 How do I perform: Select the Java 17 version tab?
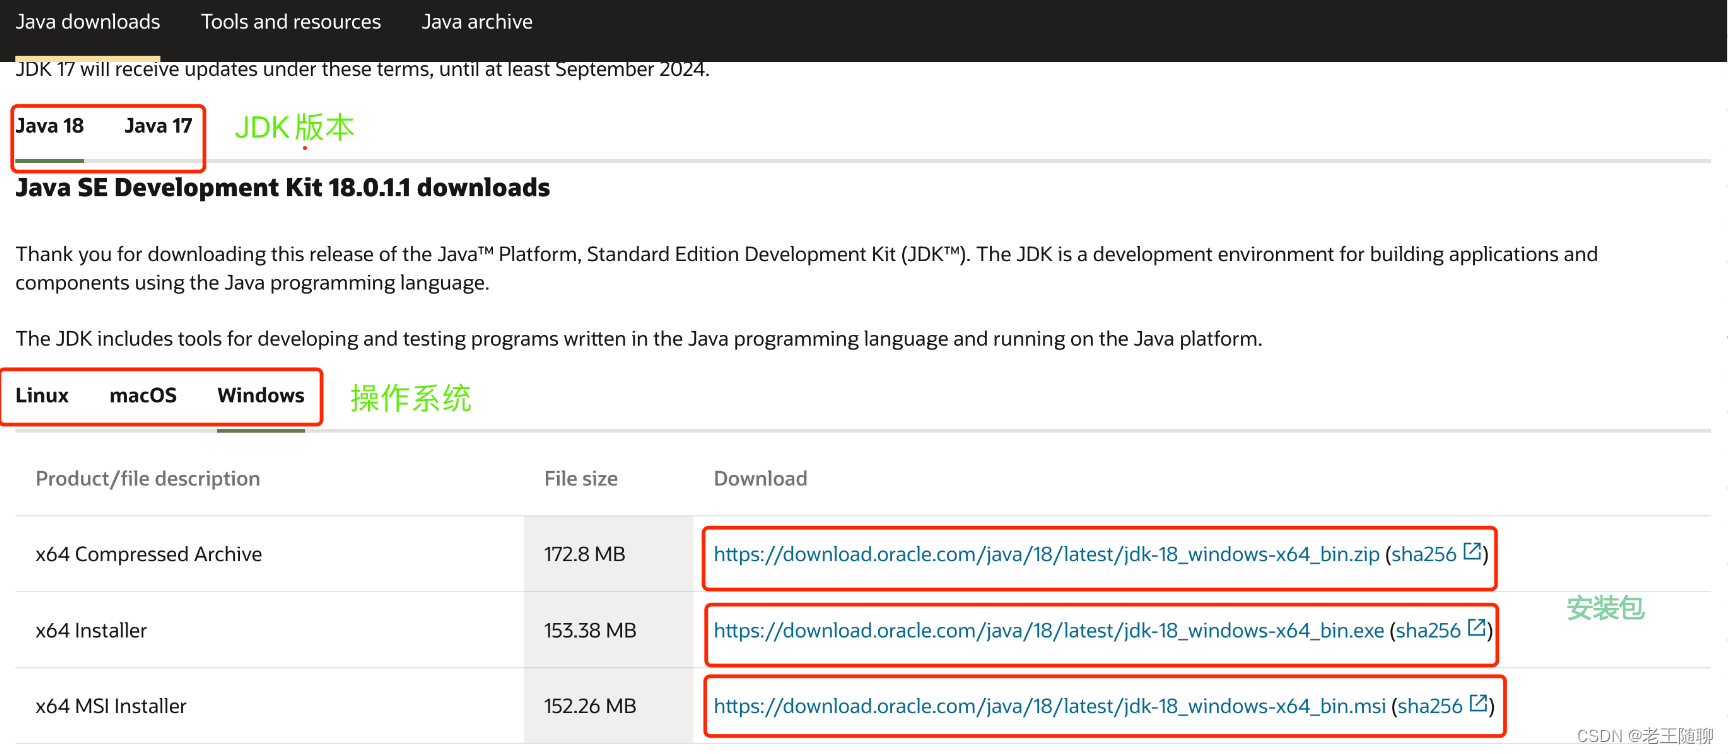point(158,126)
